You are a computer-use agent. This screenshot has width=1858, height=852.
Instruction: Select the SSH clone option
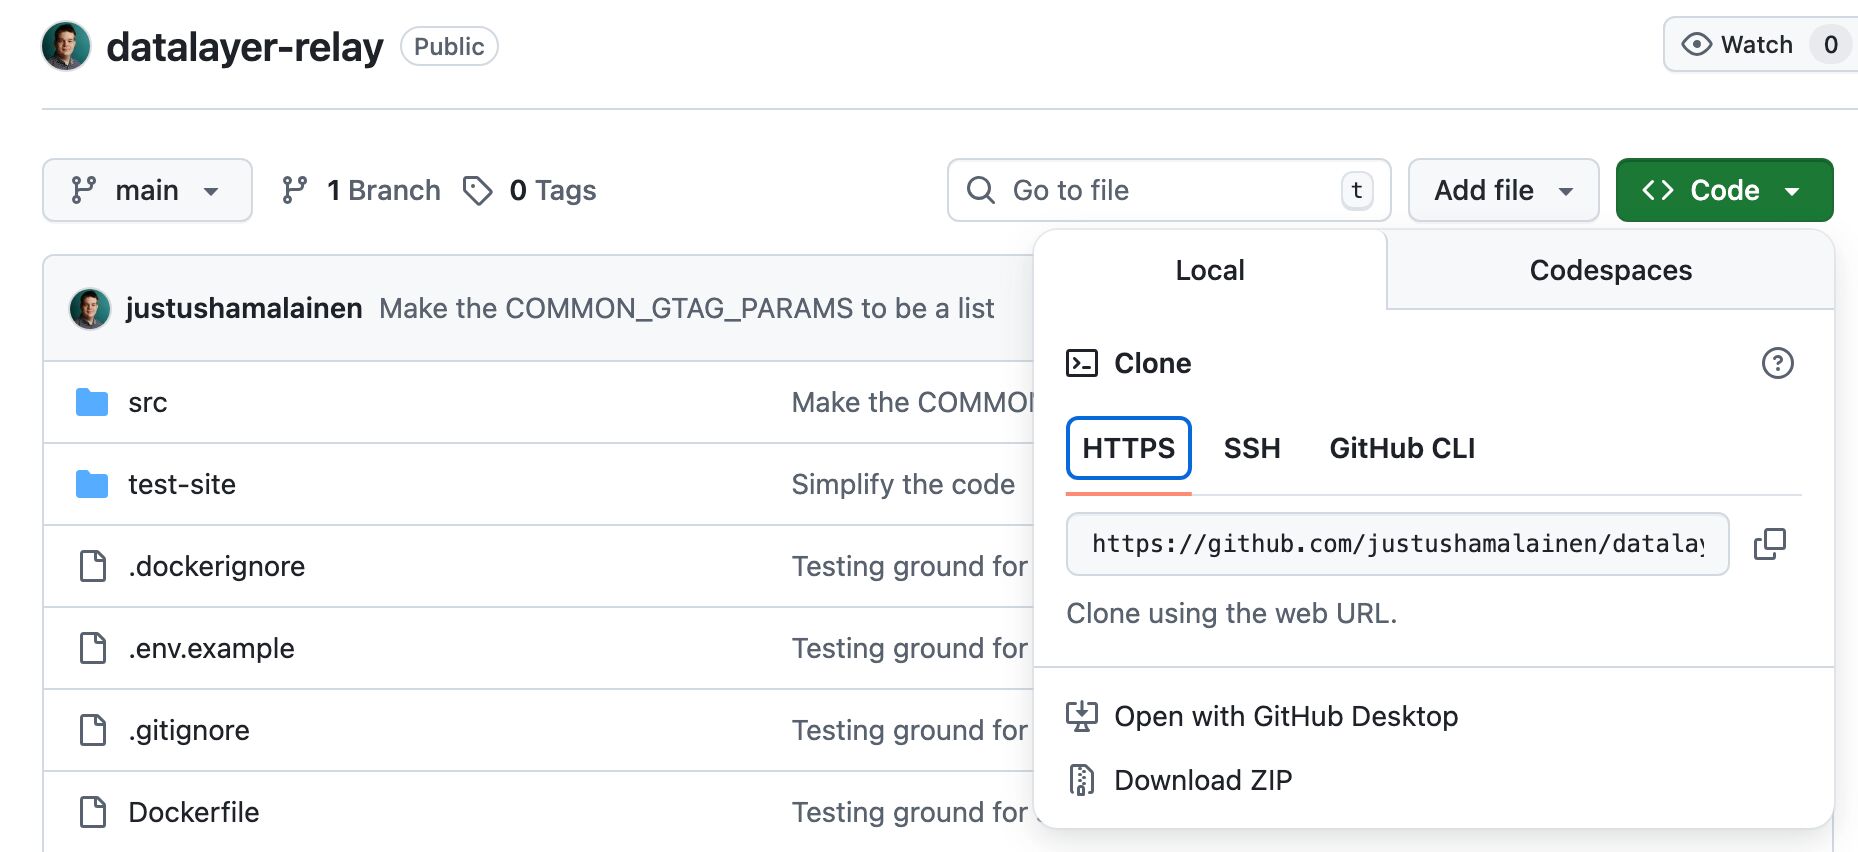click(x=1251, y=448)
